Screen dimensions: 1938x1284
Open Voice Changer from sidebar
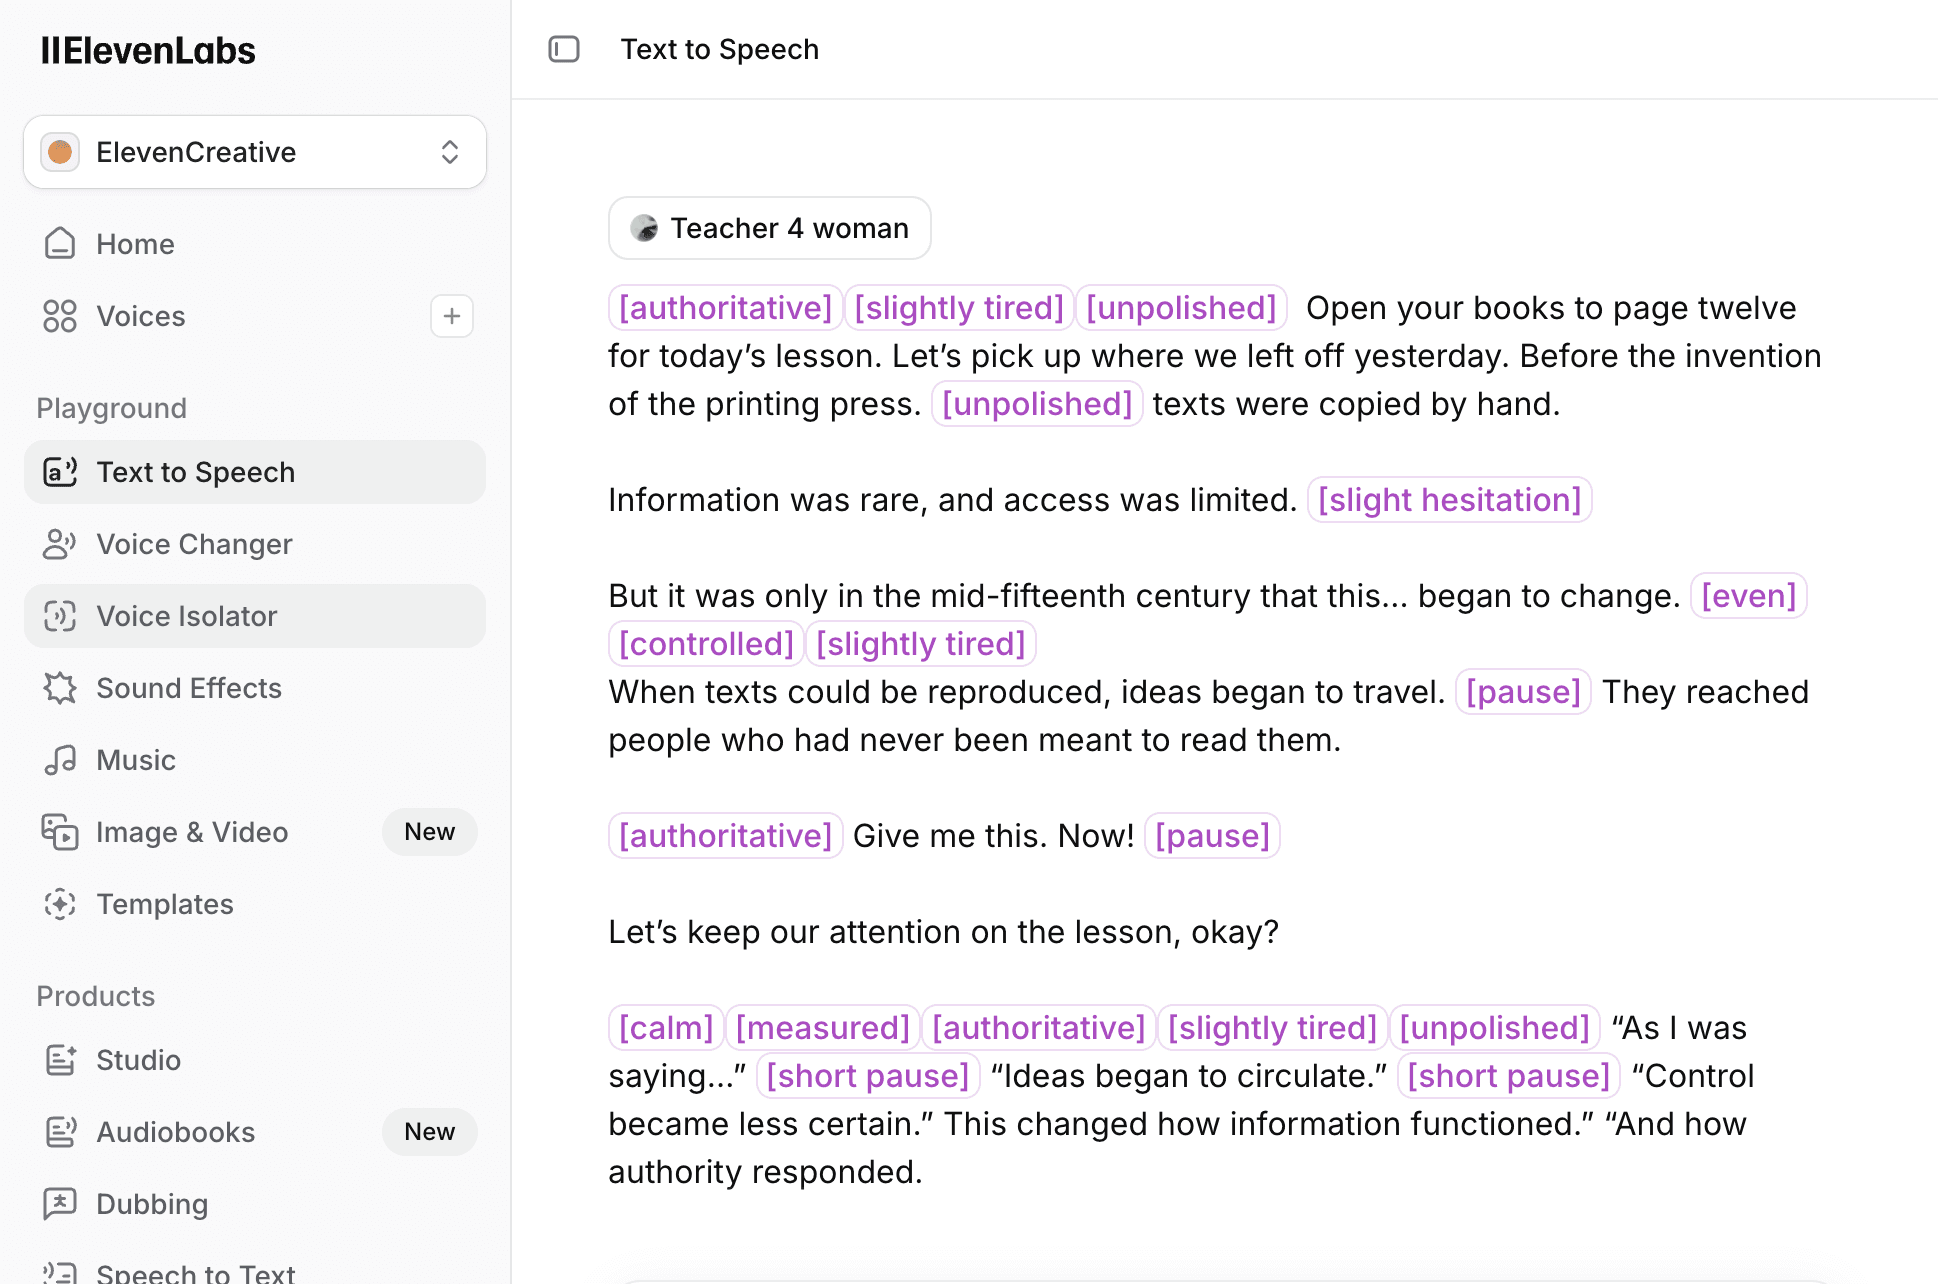pyautogui.click(x=194, y=544)
